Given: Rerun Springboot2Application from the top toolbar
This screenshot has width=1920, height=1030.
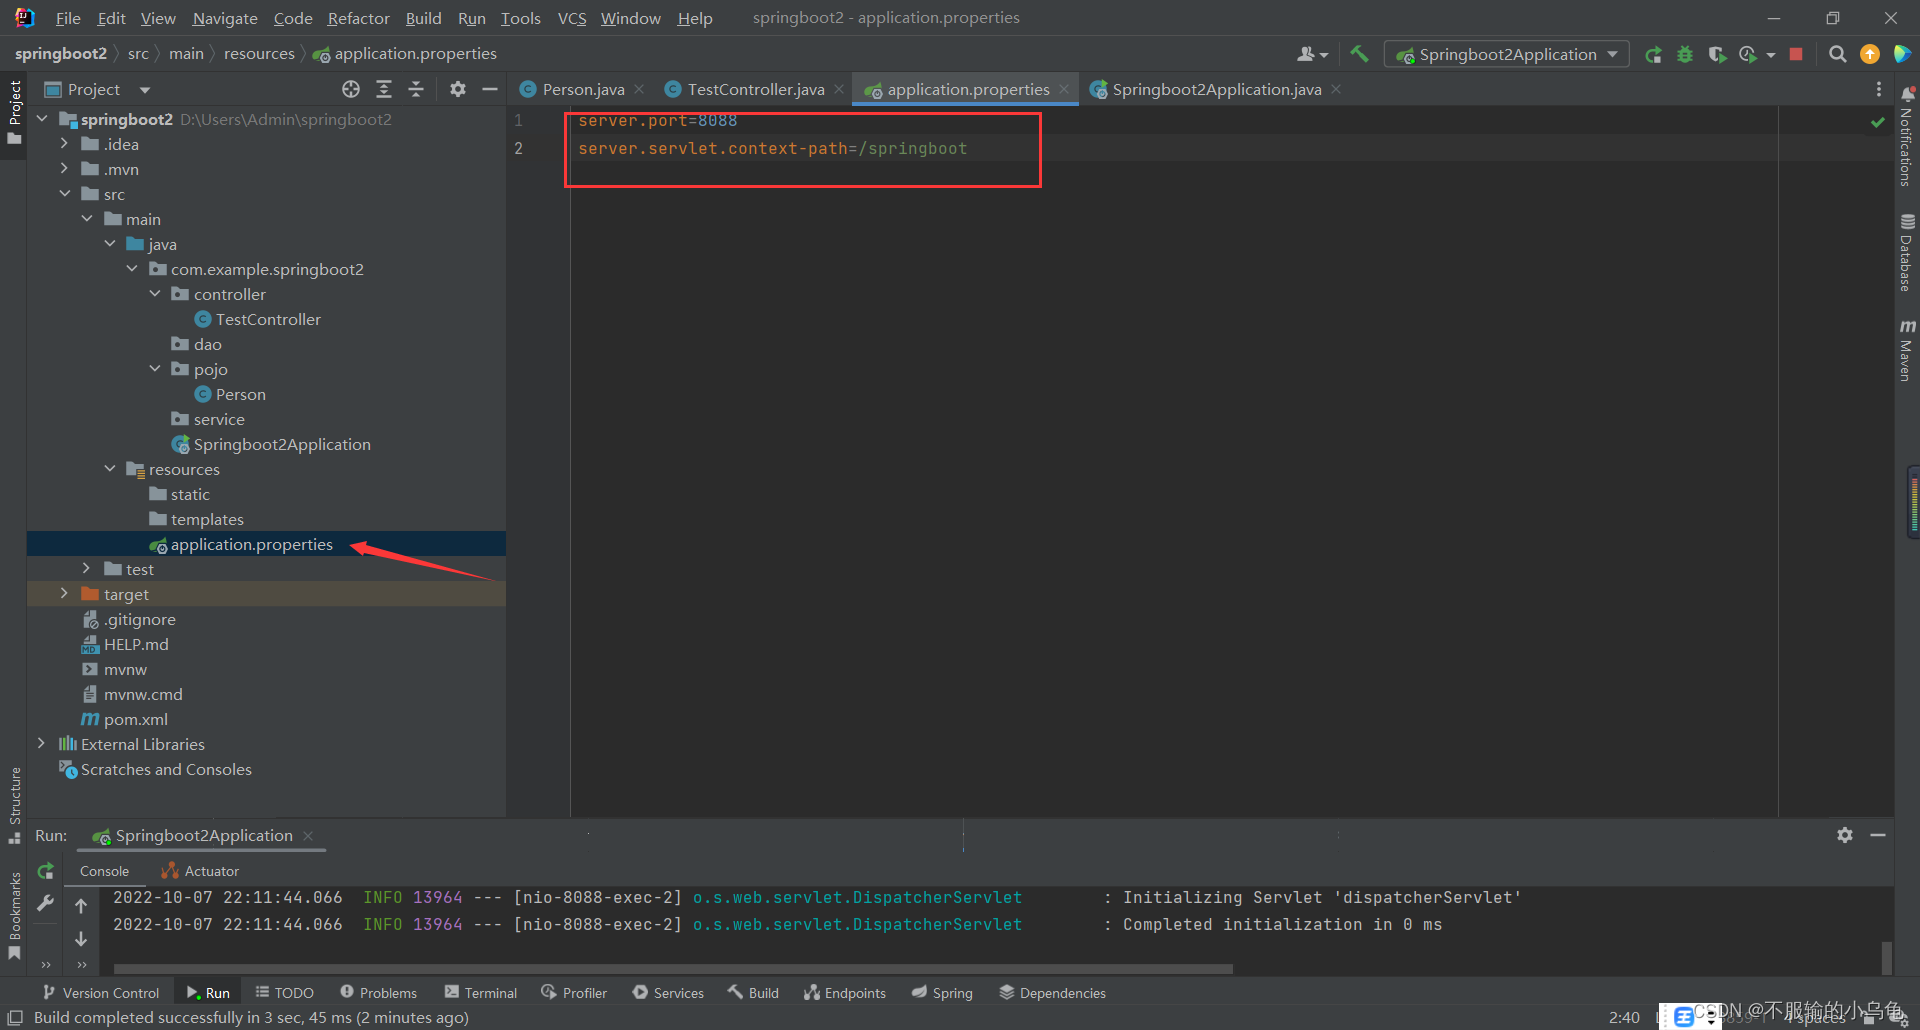Looking at the screenshot, I should [x=1654, y=54].
